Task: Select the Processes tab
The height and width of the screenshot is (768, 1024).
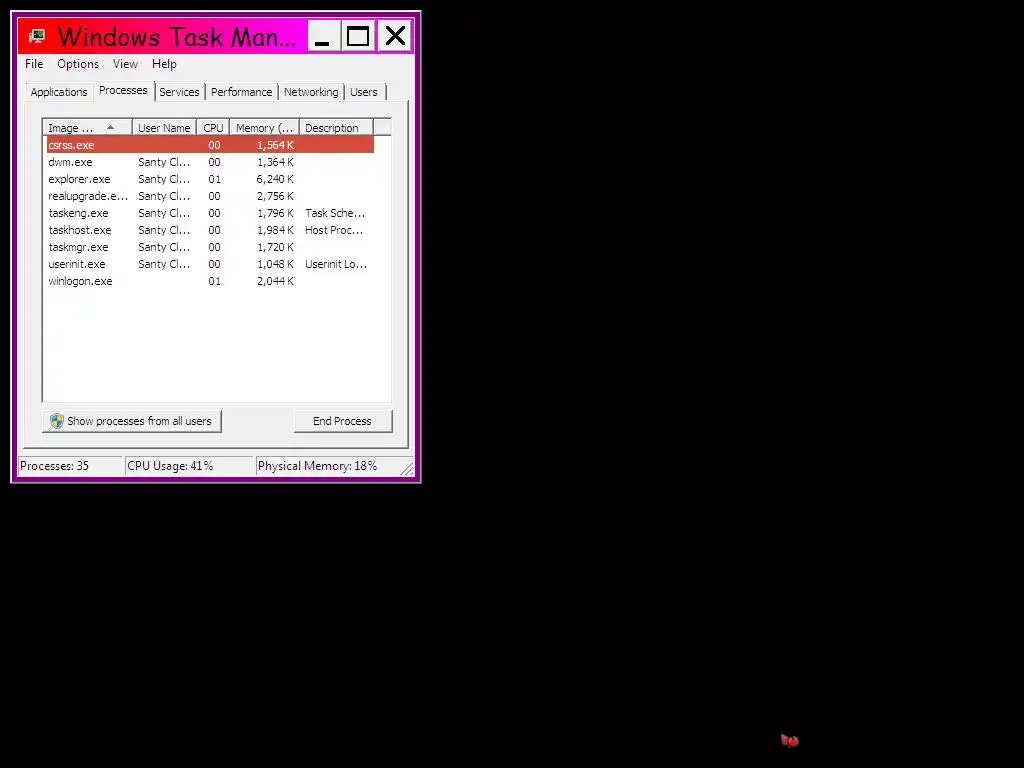Action: coord(123,91)
